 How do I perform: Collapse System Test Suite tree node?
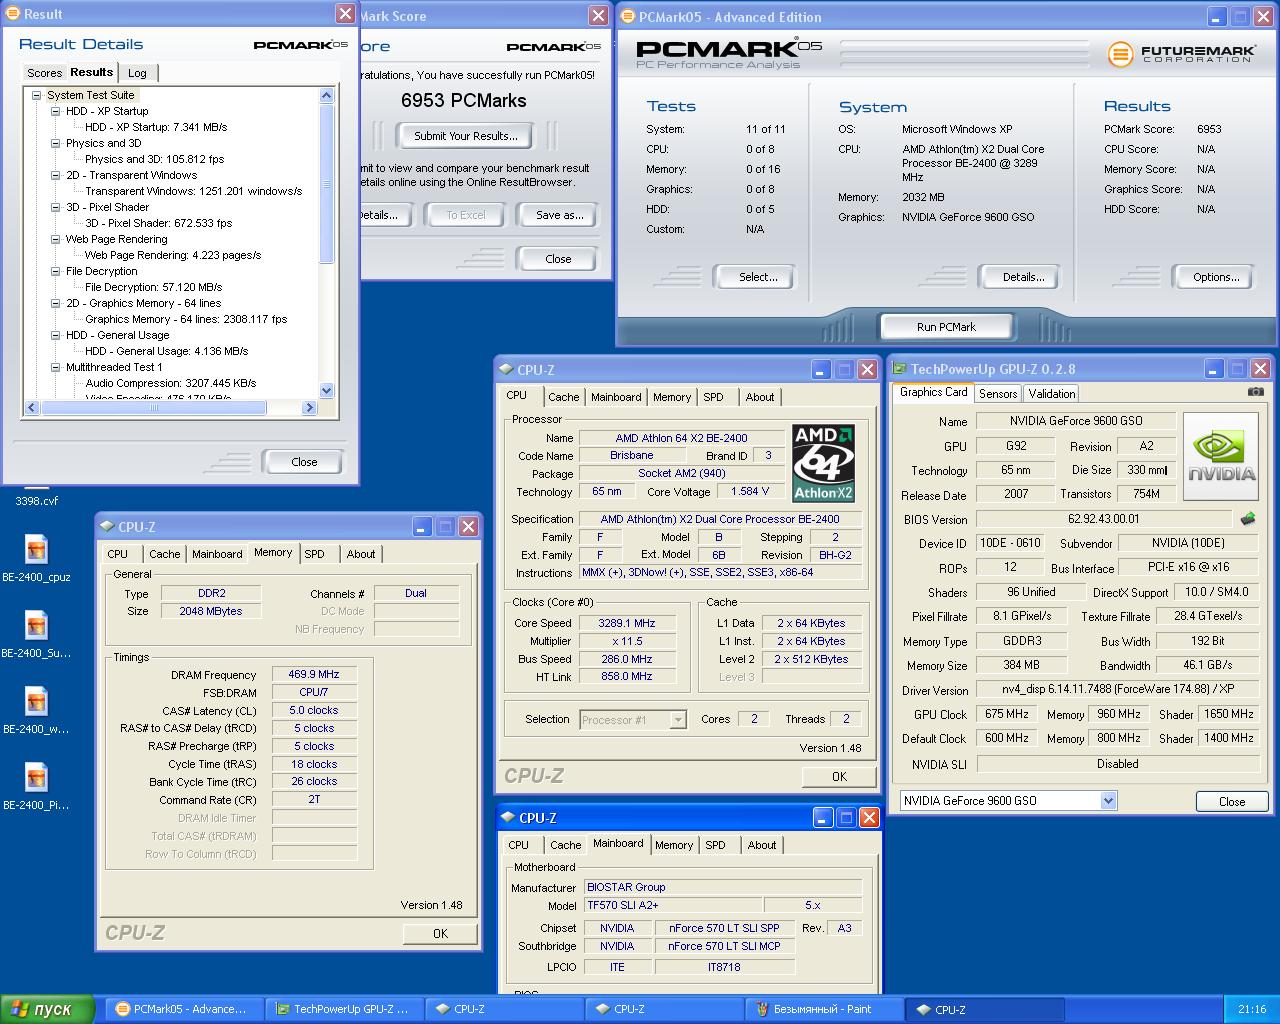37,95
